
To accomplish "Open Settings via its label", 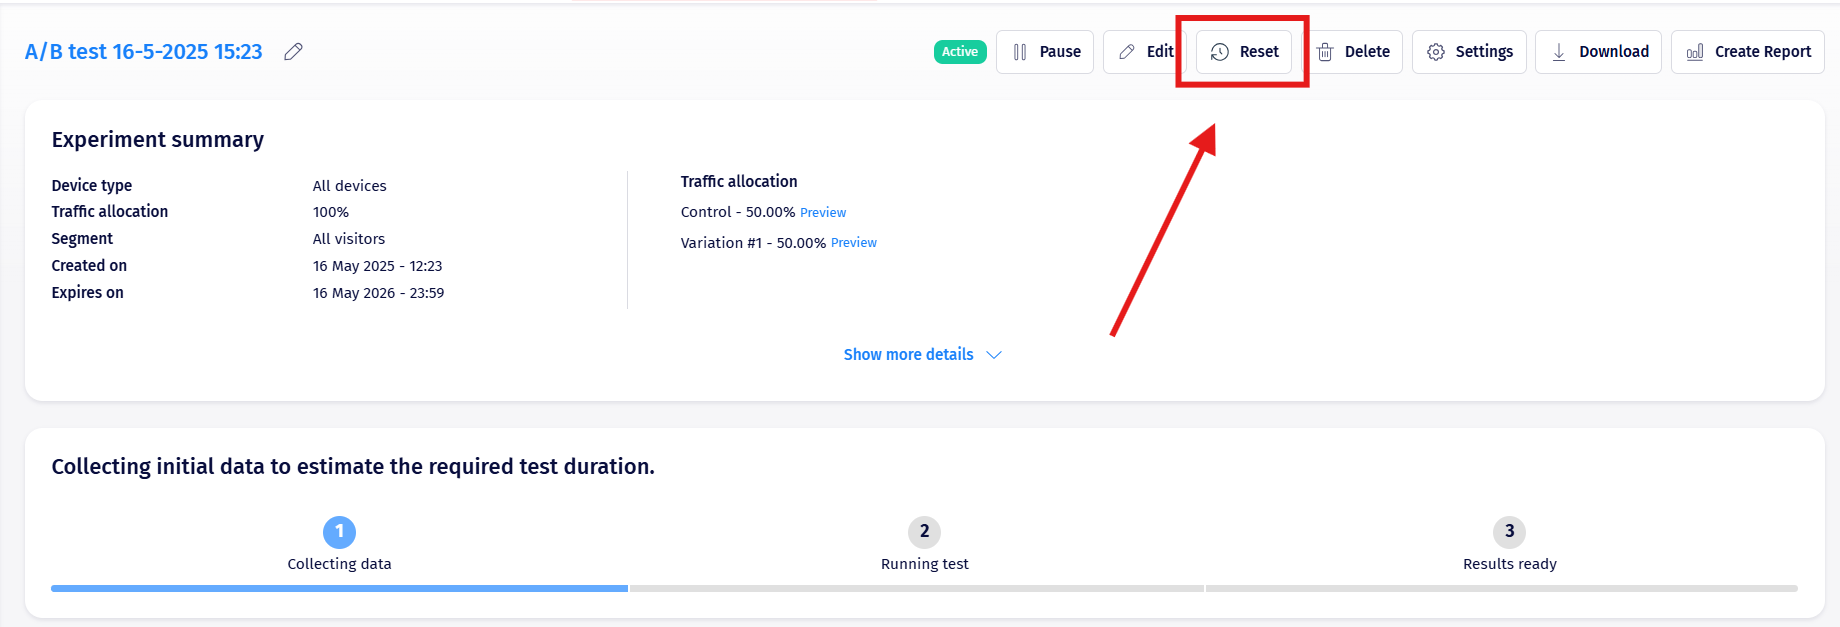I will [x=1484, y=52].
